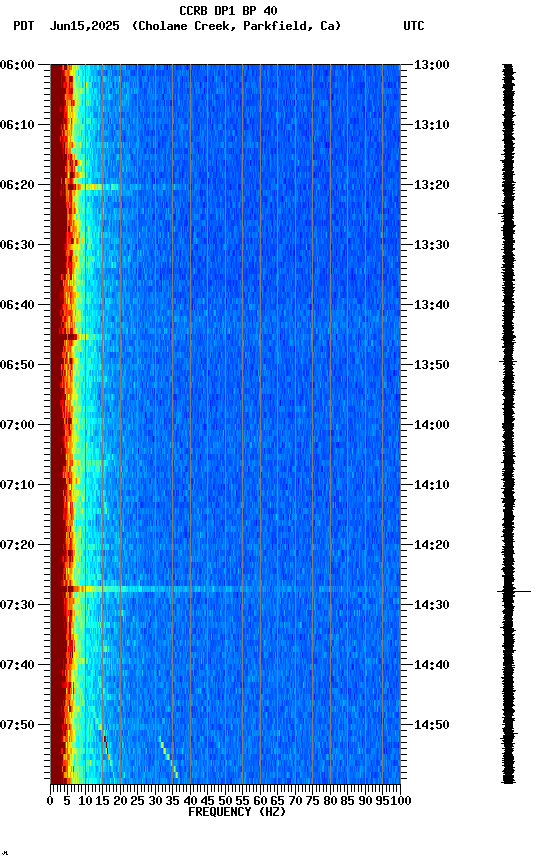This screenshot has width=552, height=864.
Task: Click the 06:00 PDT time label
Action: (17, 65)
